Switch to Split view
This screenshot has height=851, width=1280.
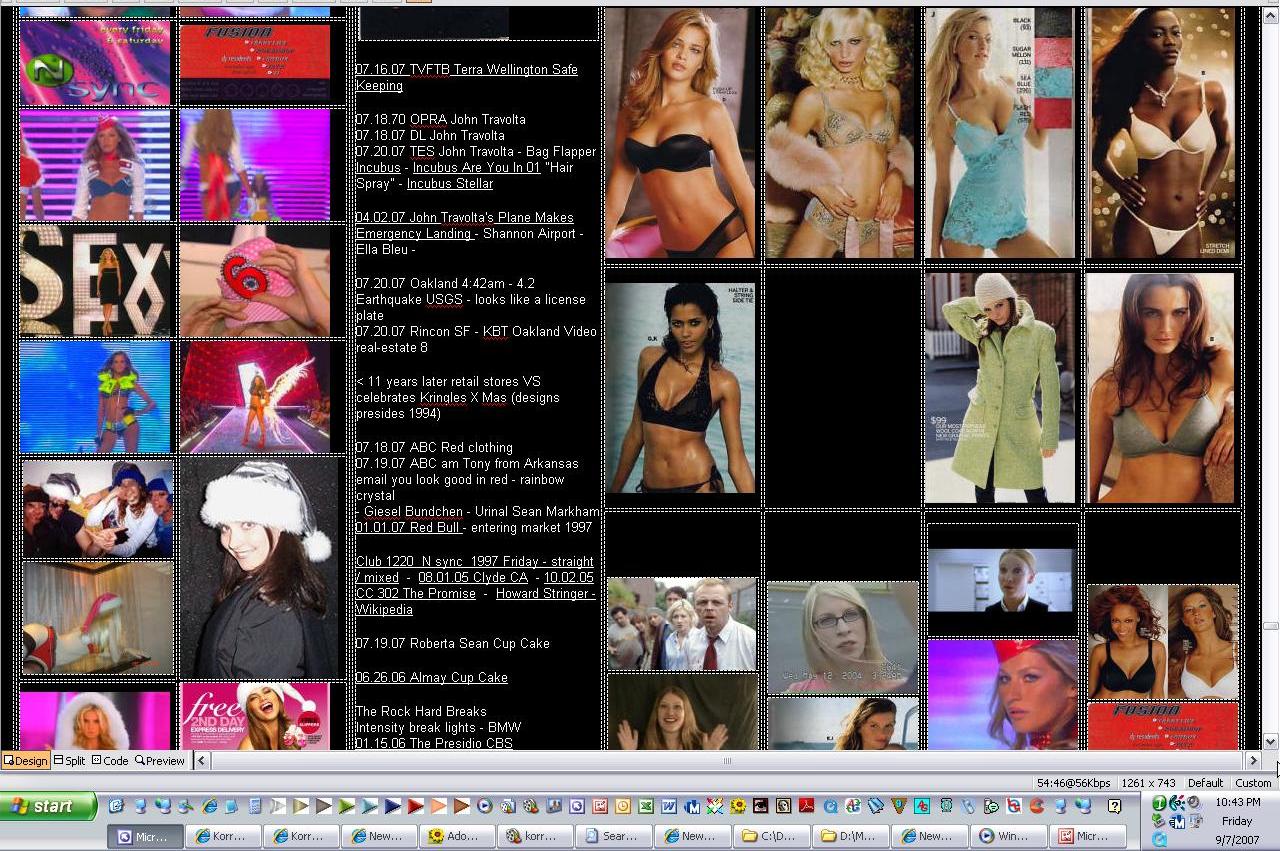[69, 761]
